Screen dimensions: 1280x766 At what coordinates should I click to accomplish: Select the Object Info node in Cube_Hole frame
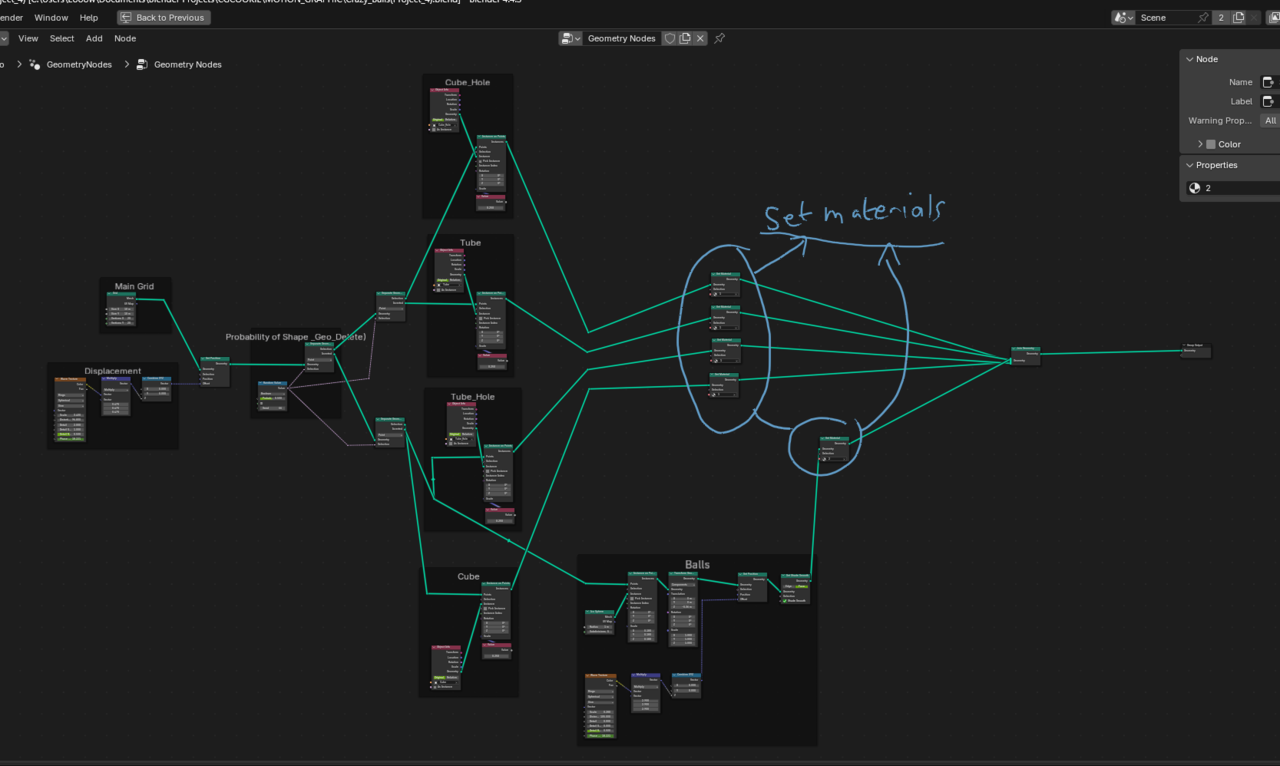point(445,109)
